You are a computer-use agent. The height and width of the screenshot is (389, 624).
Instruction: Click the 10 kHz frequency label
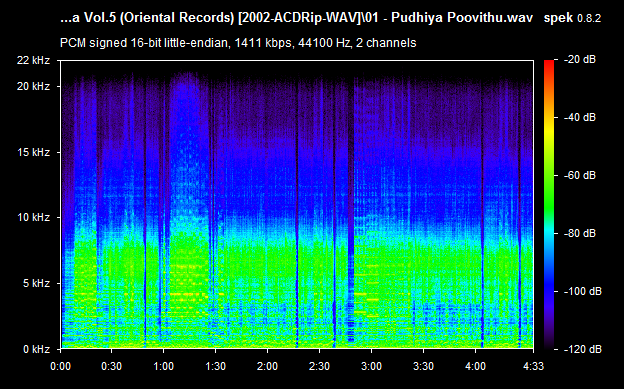pos(33,217)
